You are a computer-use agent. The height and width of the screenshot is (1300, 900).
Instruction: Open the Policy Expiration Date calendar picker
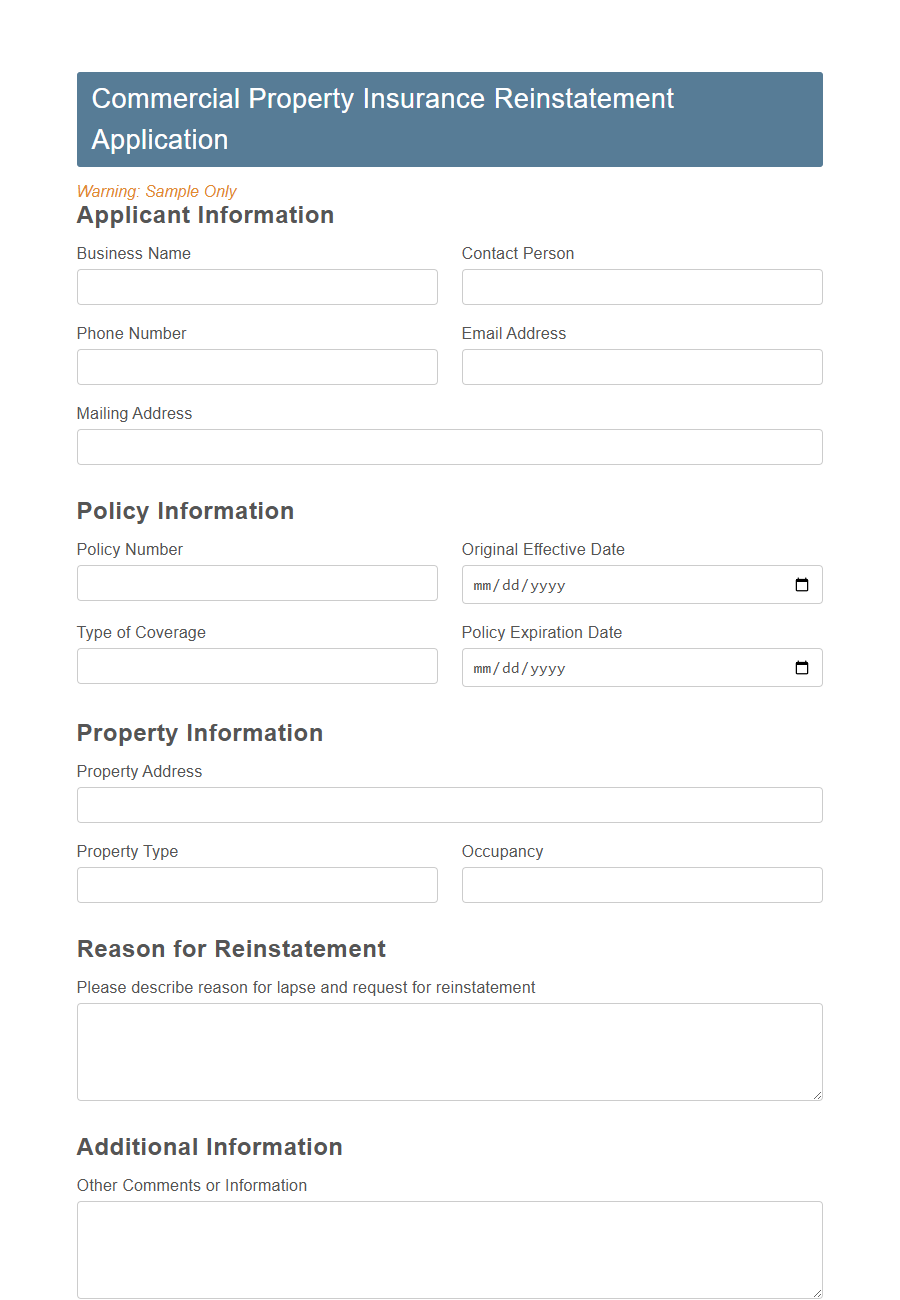tap(801, 667)
